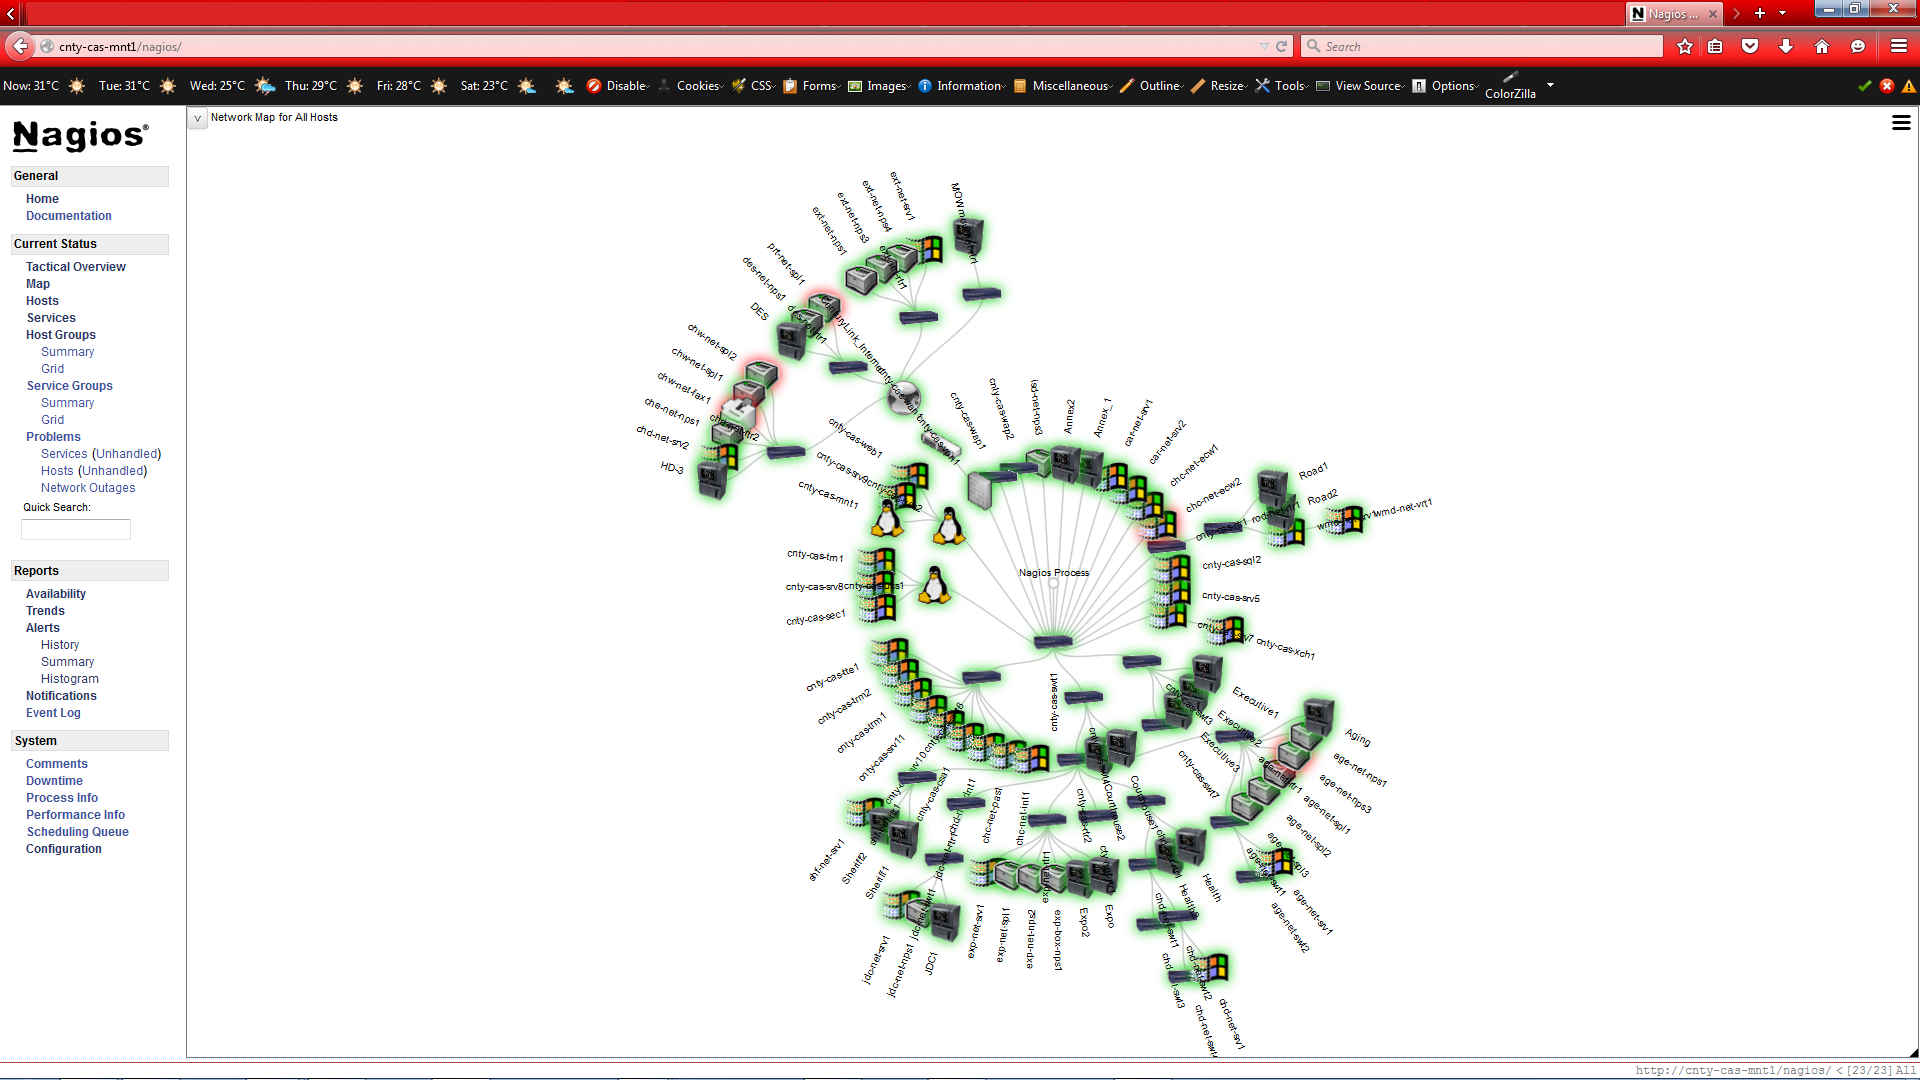Screen dimensions: 1920x1080
Task: Click the bookmark star icon
Action: pos(1685,47)
